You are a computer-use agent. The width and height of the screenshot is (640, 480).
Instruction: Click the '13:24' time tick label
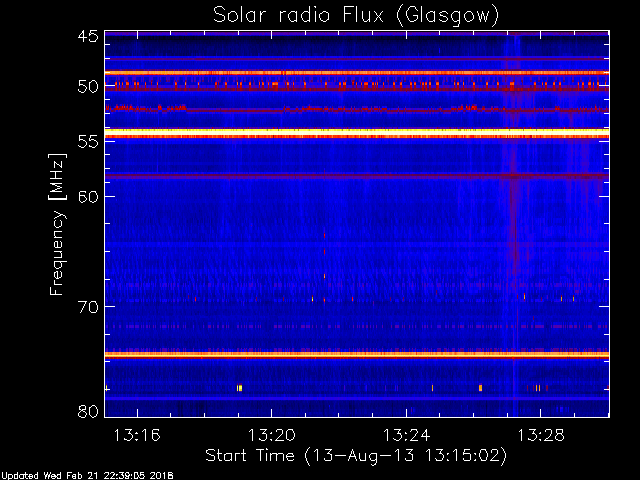pos(406,435)
